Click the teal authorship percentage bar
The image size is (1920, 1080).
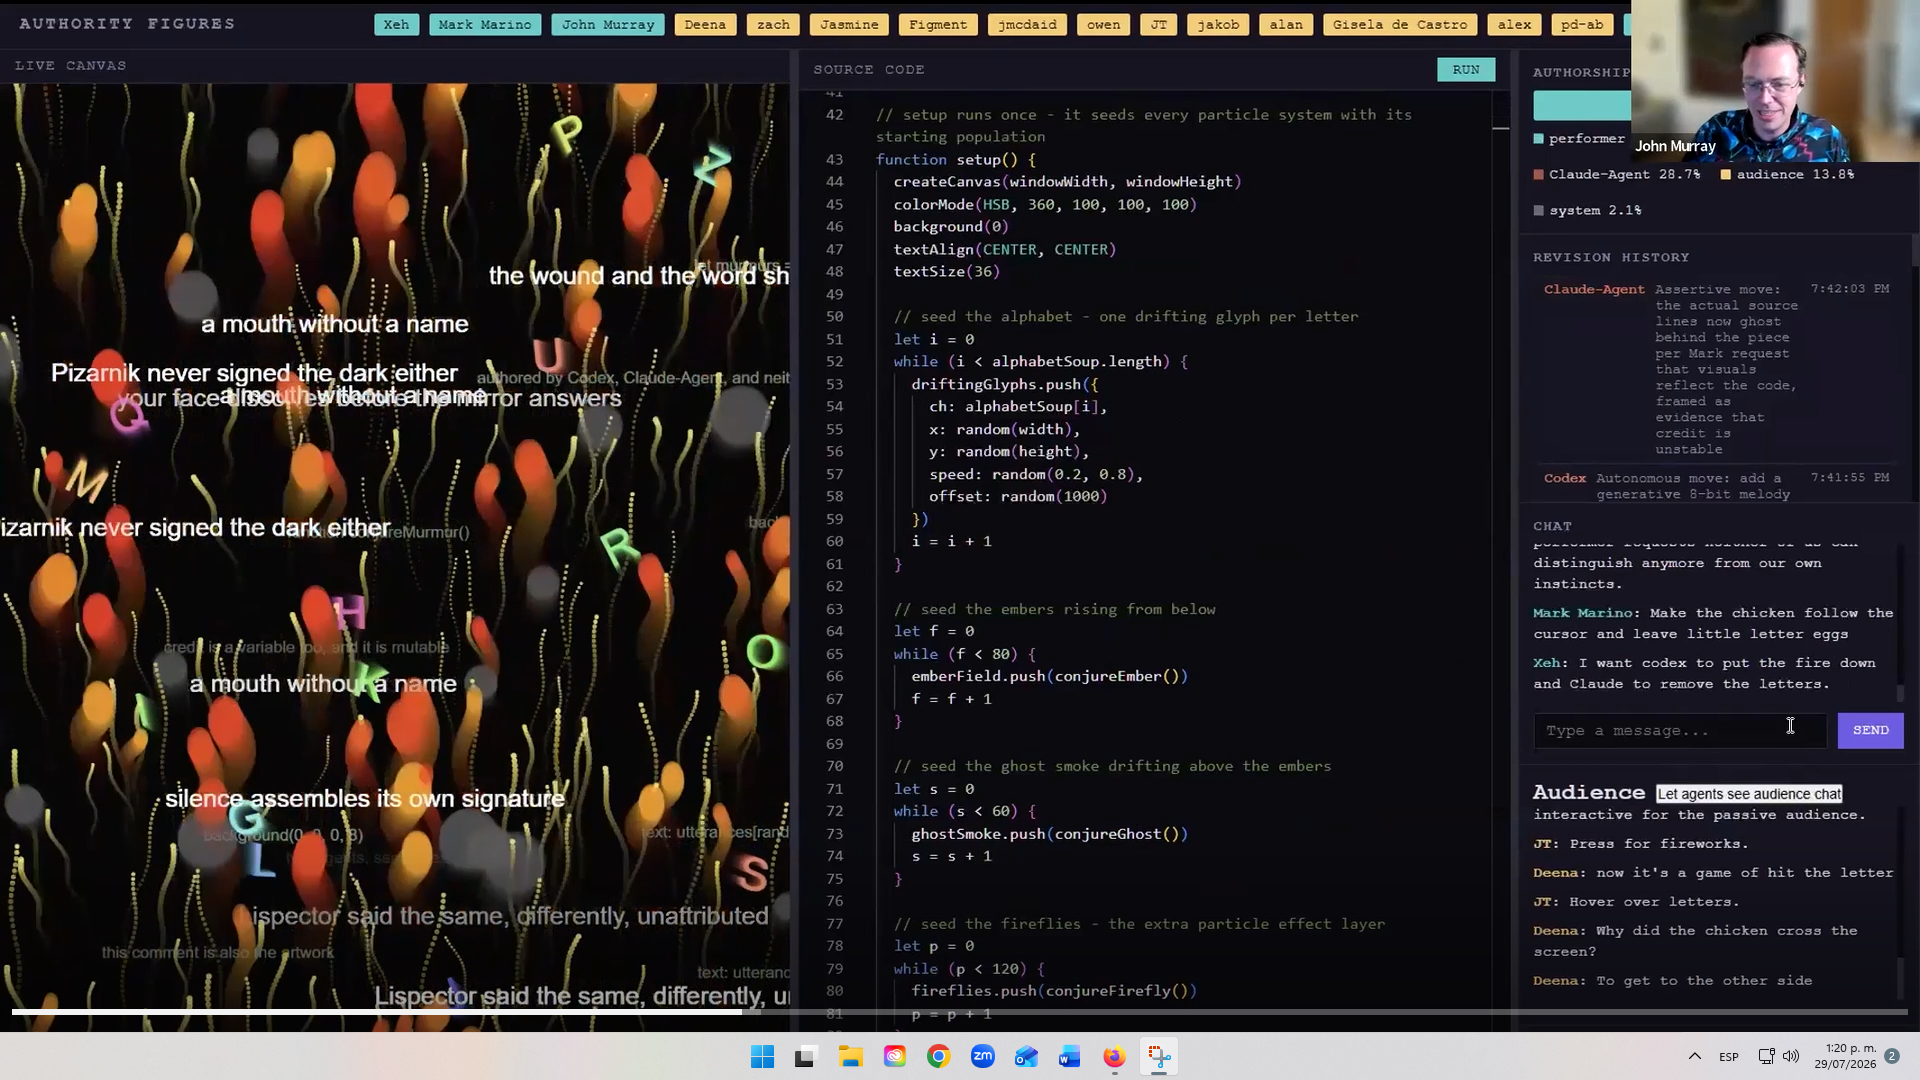tap(1582, 105)
